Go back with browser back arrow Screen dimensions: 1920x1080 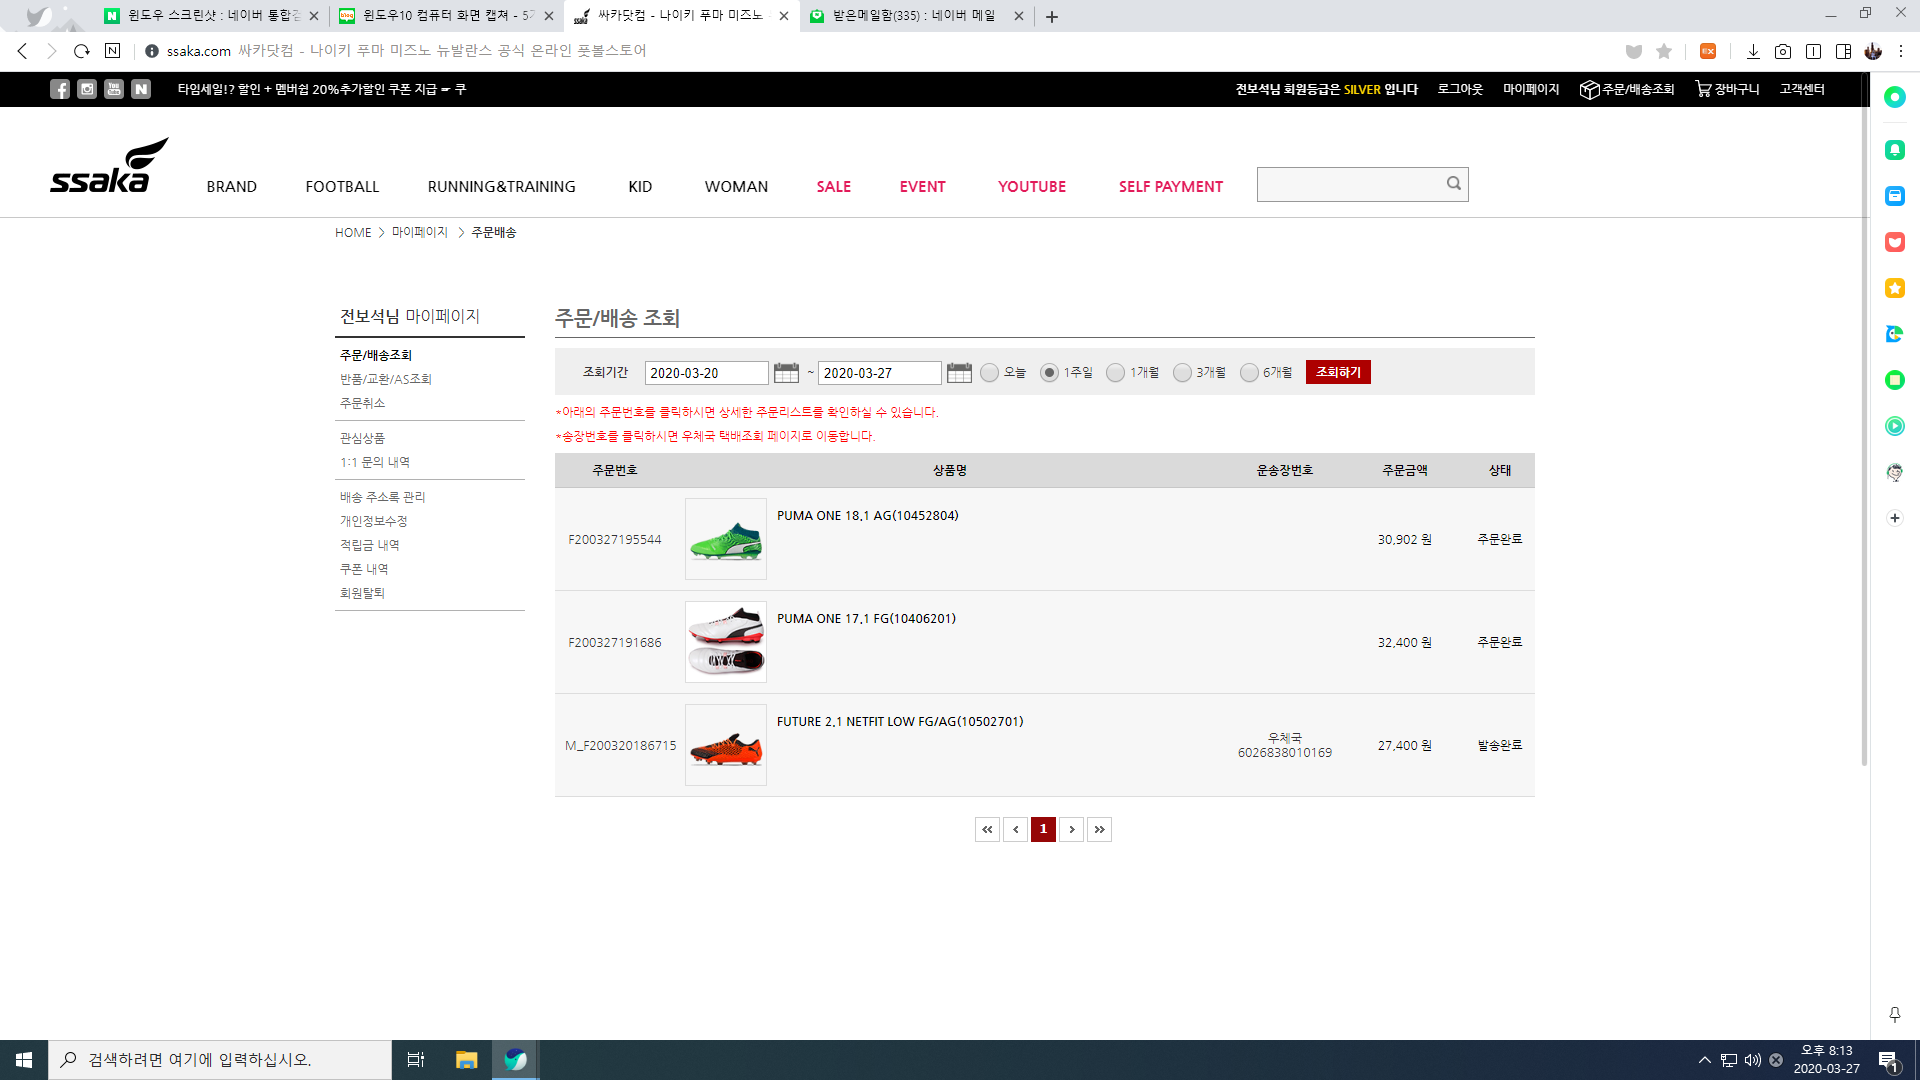(22, 51)
